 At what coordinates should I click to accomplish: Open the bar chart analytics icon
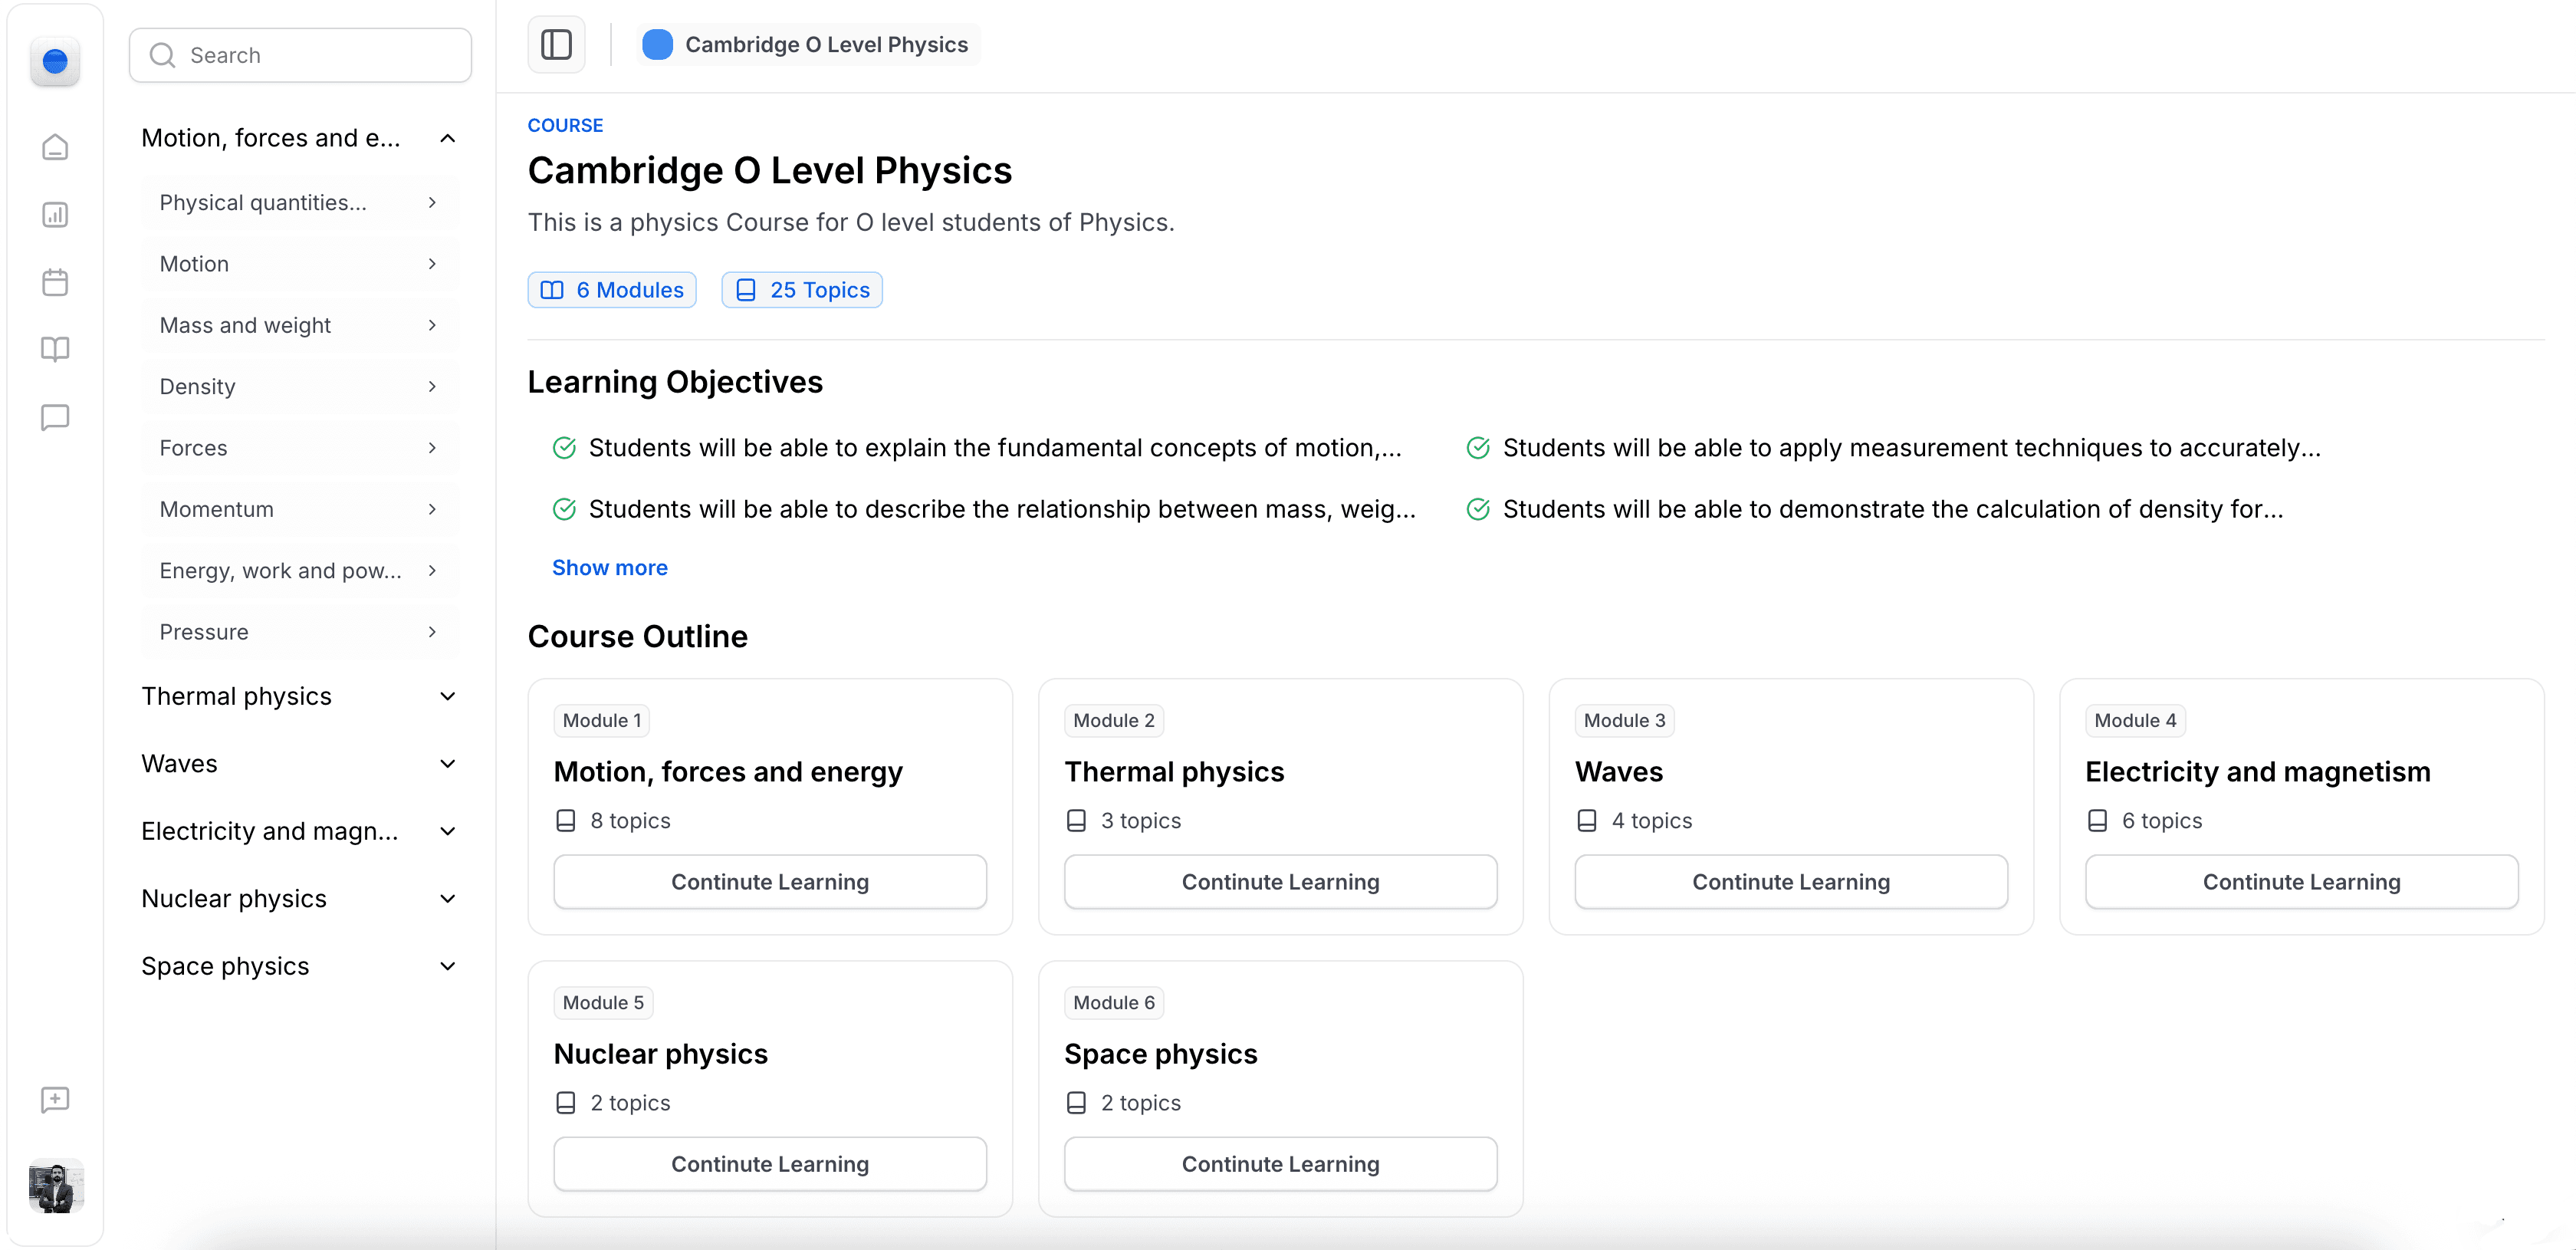point(55,215)
